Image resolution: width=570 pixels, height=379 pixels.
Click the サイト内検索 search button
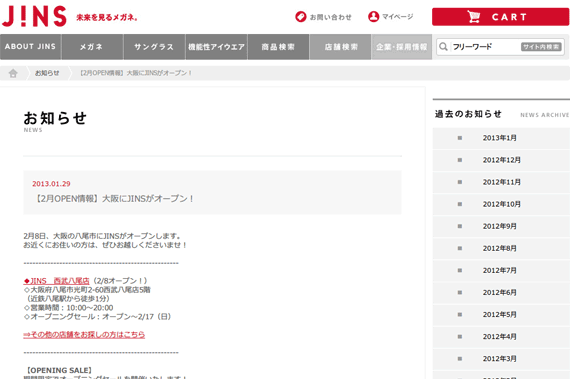pos(541,47)
